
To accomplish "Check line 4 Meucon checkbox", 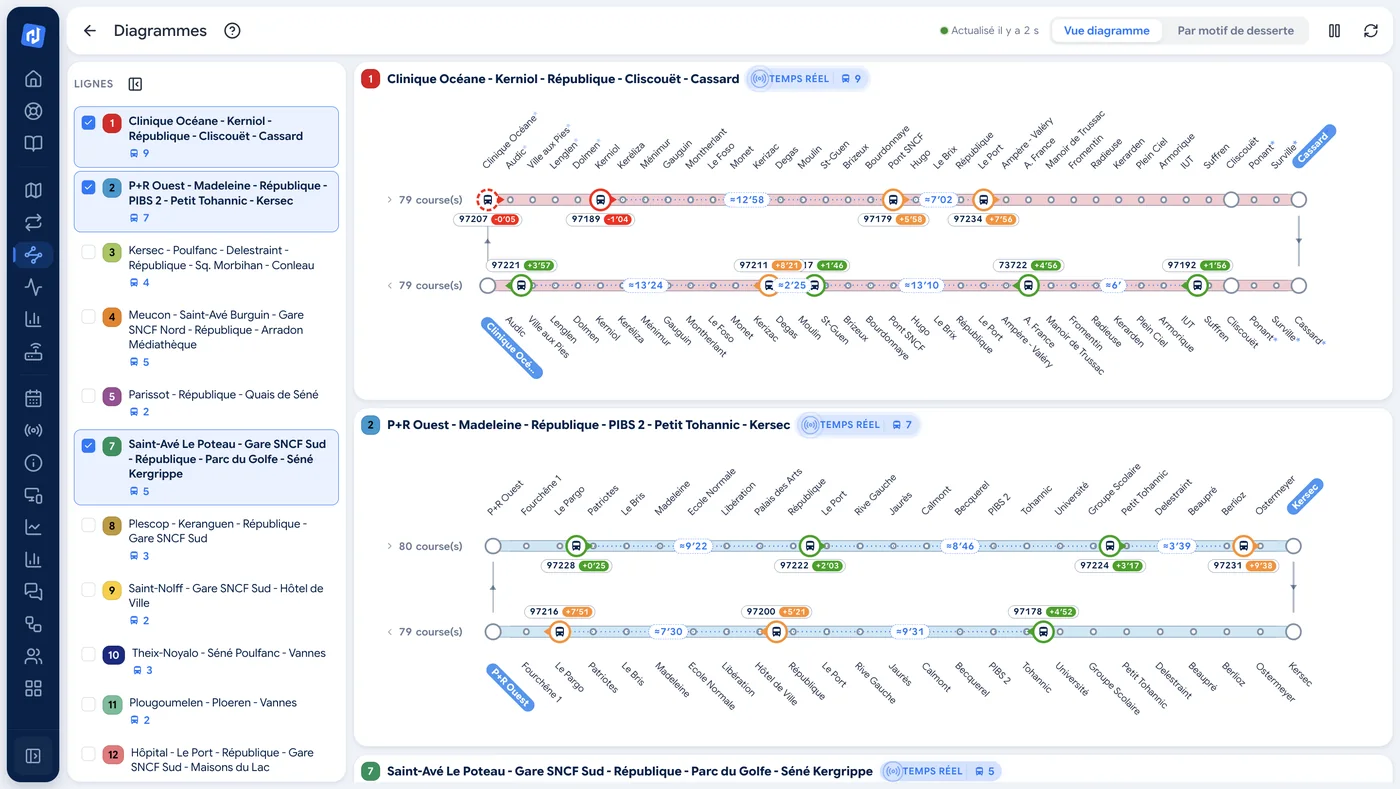I will click(x=89, y=316).
